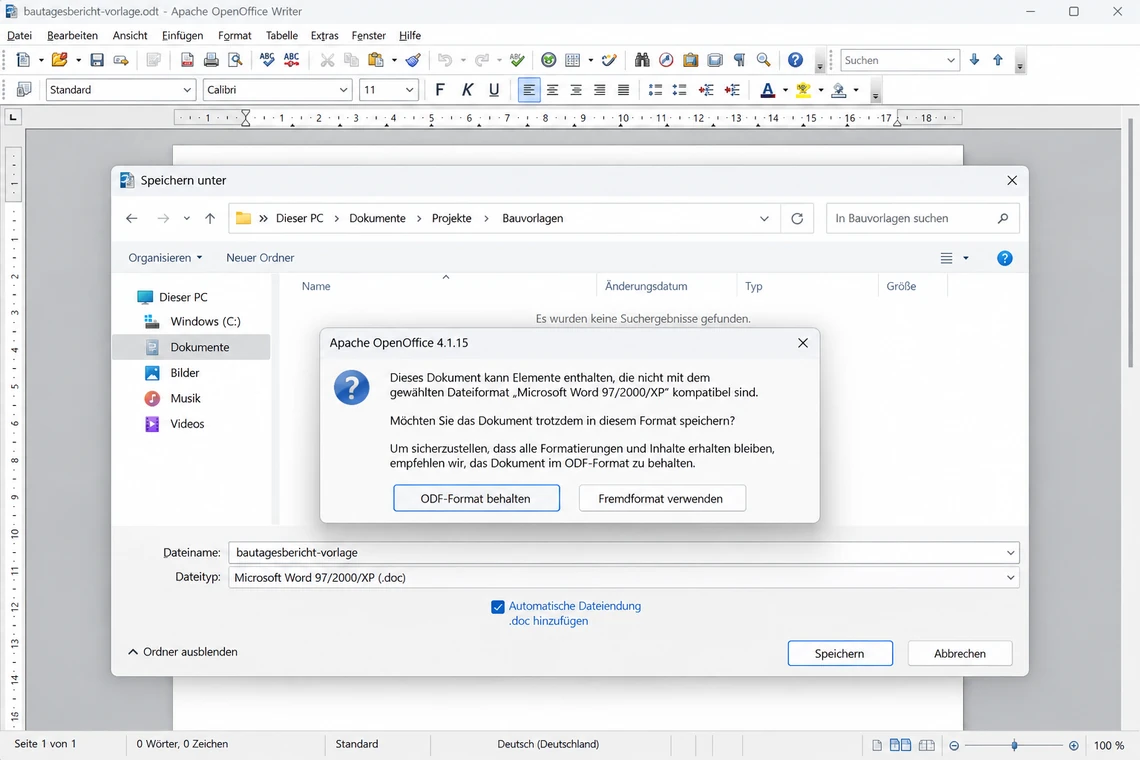
Task: Choose Fremdformat verwenden button
Action: click(662, 498)
